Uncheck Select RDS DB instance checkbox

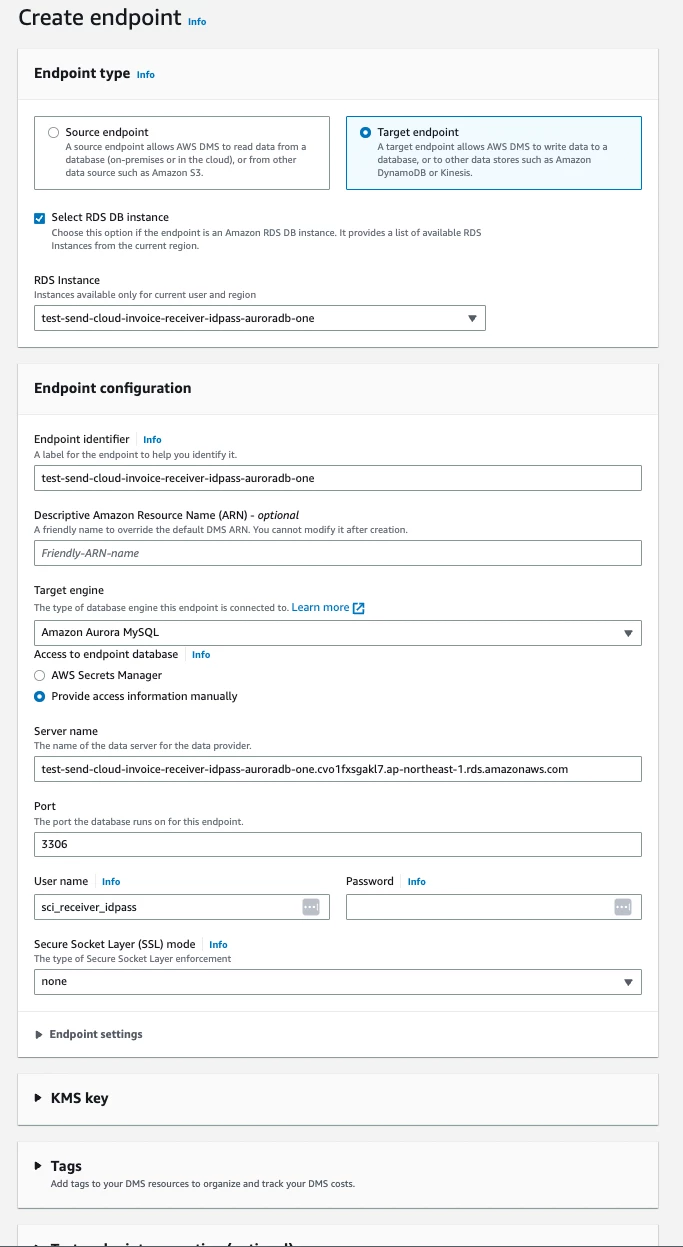point(40,217)
